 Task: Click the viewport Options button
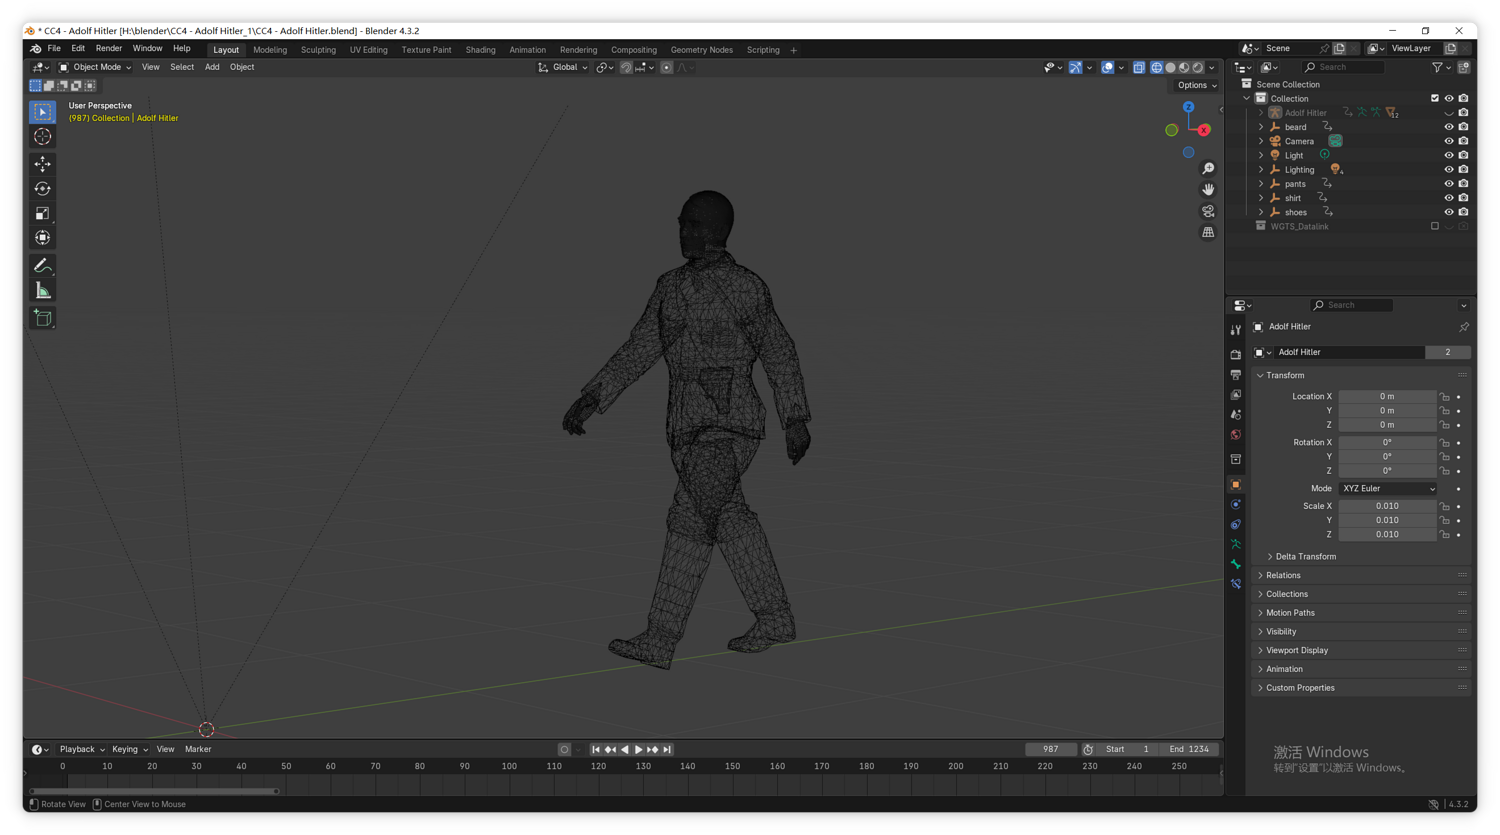(x=1196, y=85)
